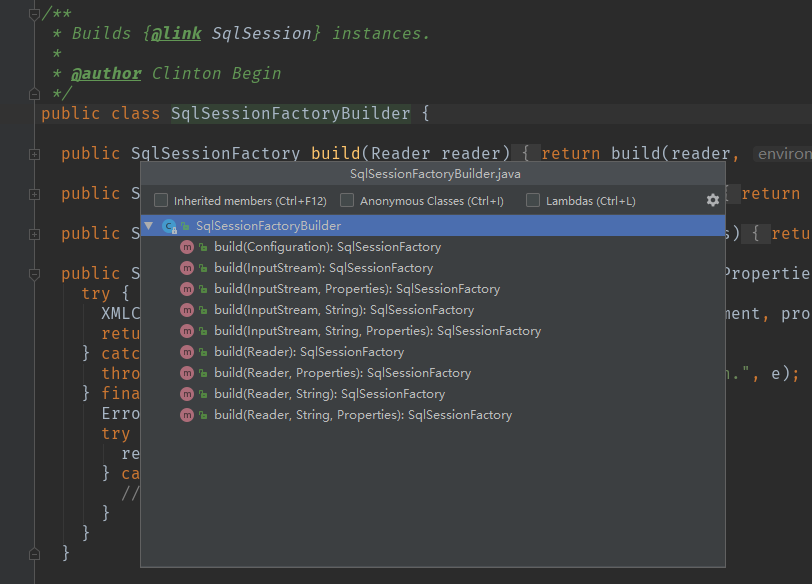Expand the build(Reader reader) folded method

click(x=34, y=154)
